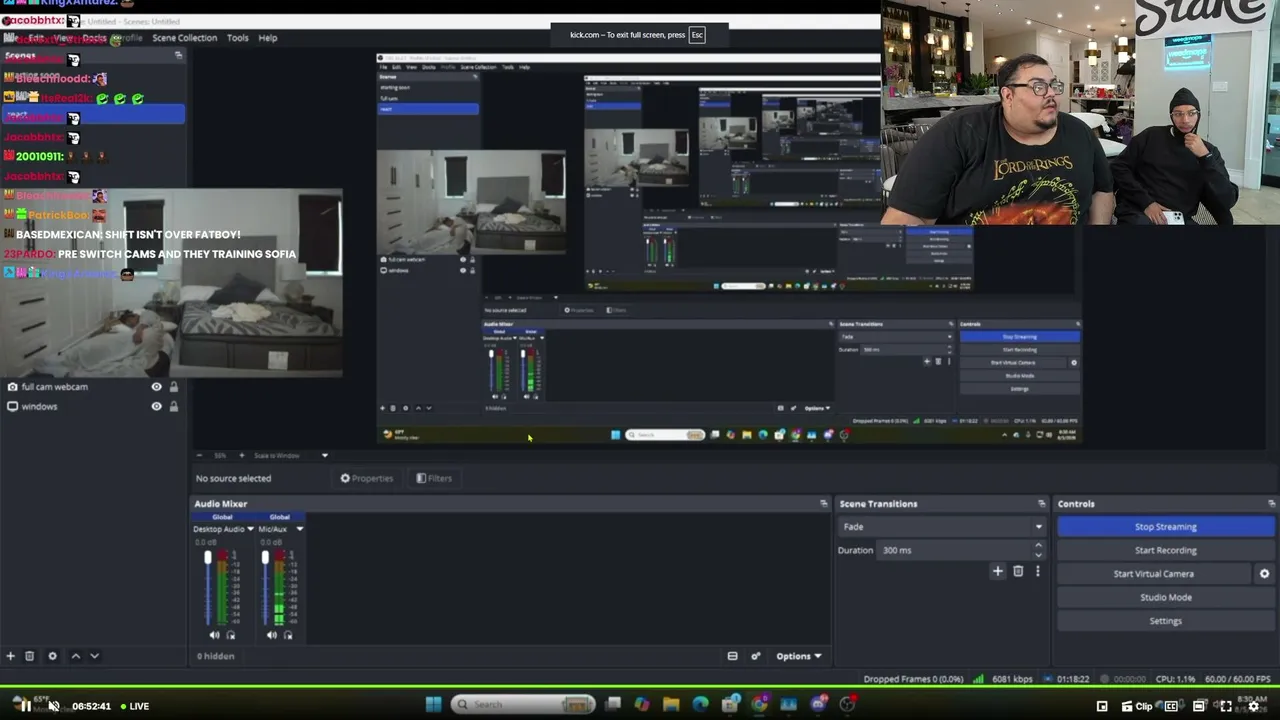Enter fullscreen in the video player
This screenshot has height=720, width=1280.
pyautogui.click(x=1226, y=706)
